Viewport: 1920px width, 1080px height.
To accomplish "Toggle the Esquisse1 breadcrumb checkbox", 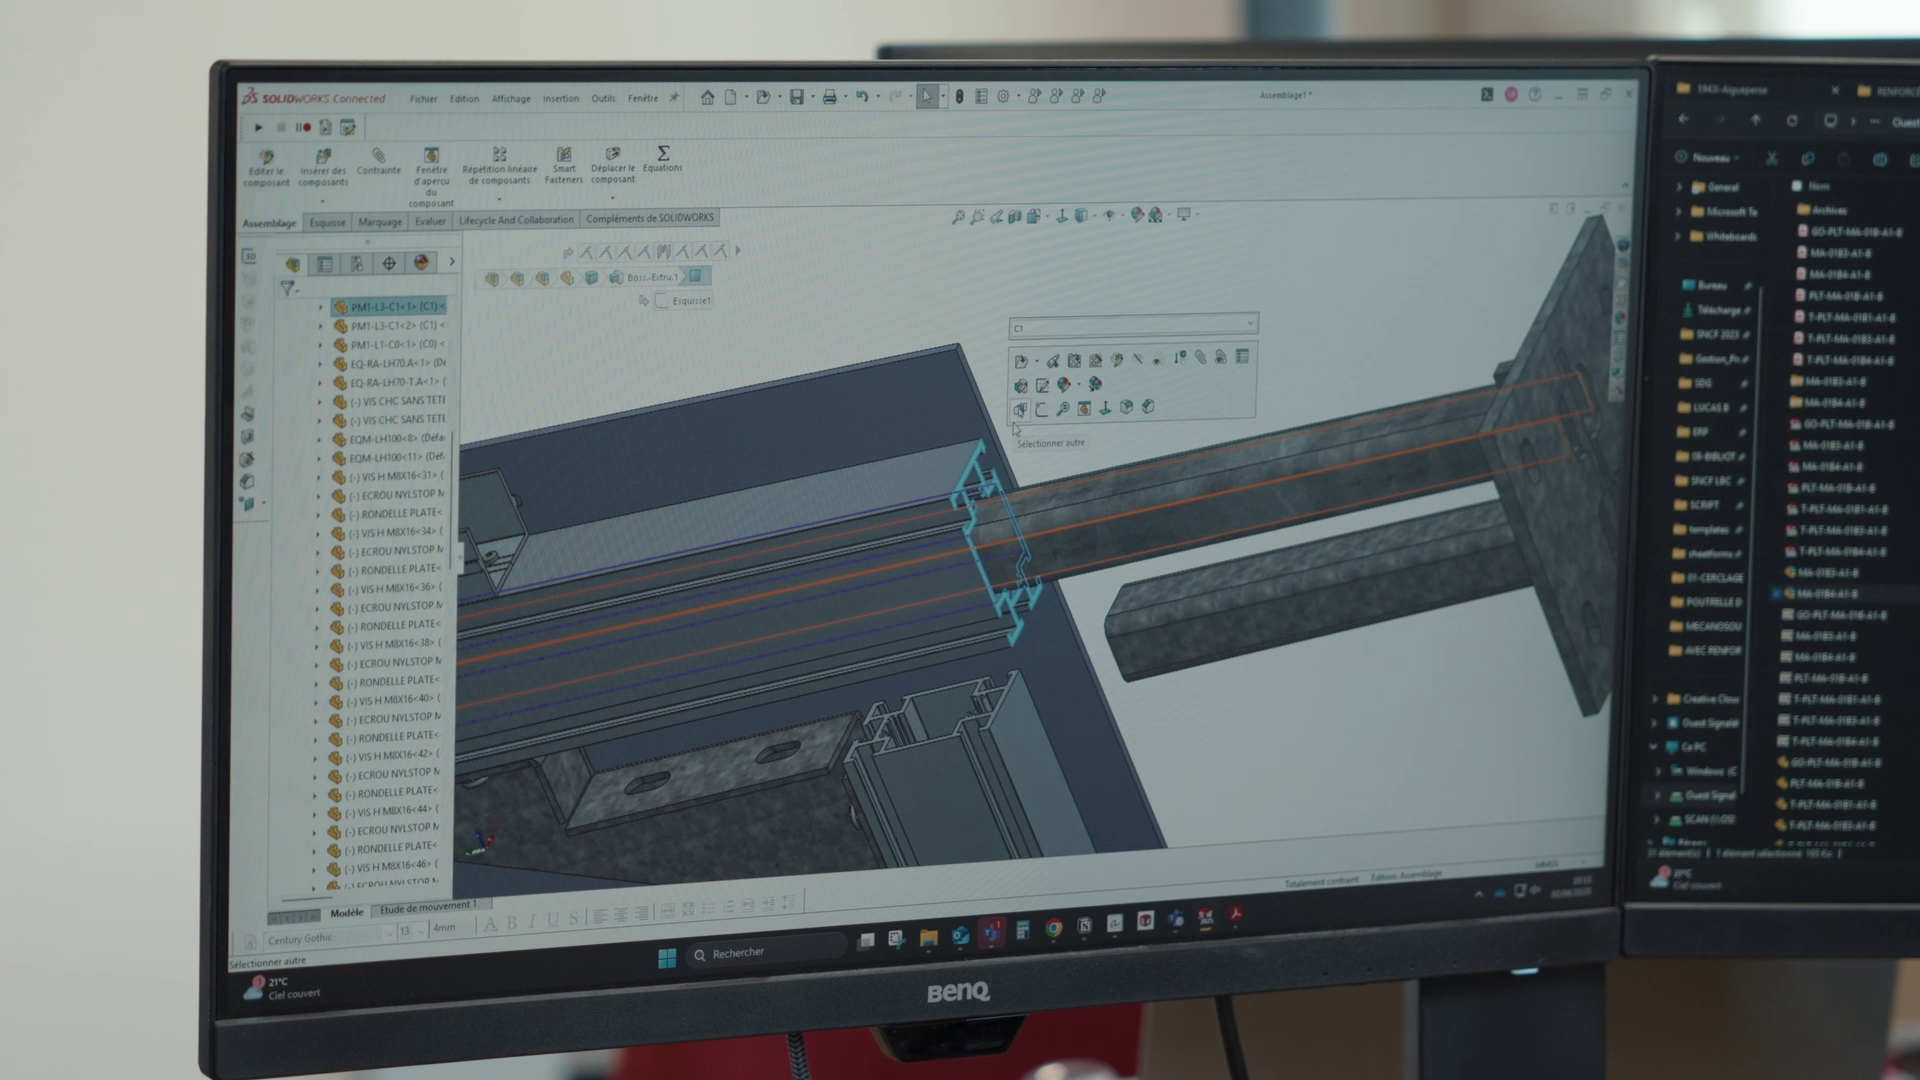I will coord(662,301).
